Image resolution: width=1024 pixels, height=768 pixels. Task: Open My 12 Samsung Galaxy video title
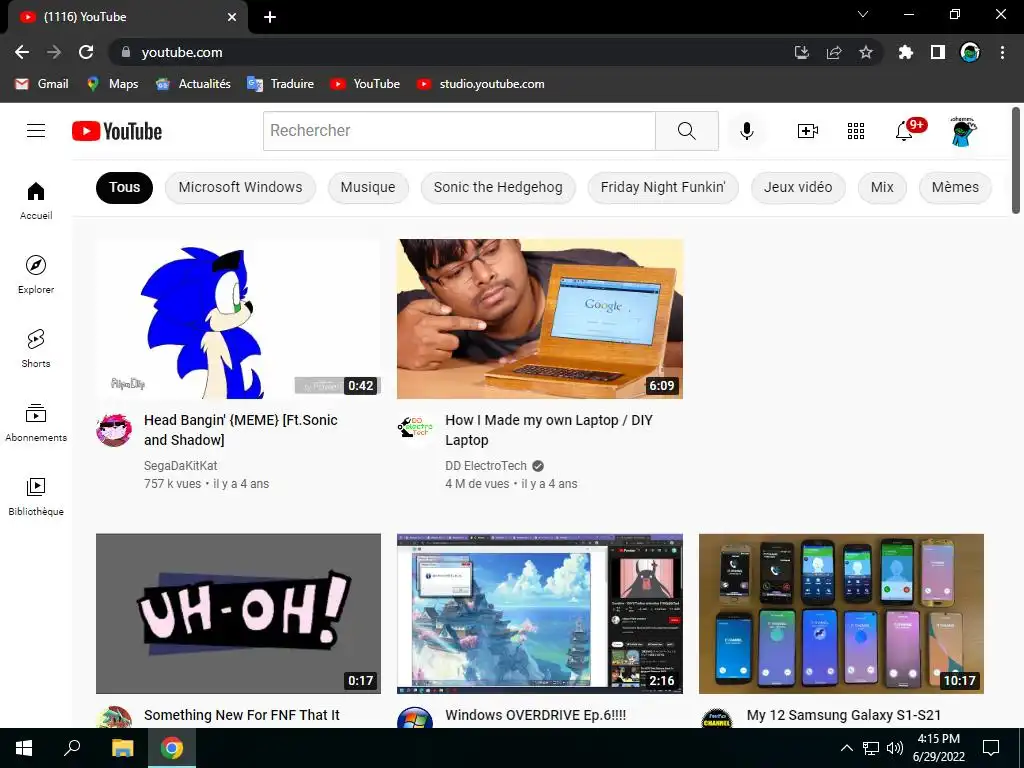pyautogui.click(x=844, y=716)
